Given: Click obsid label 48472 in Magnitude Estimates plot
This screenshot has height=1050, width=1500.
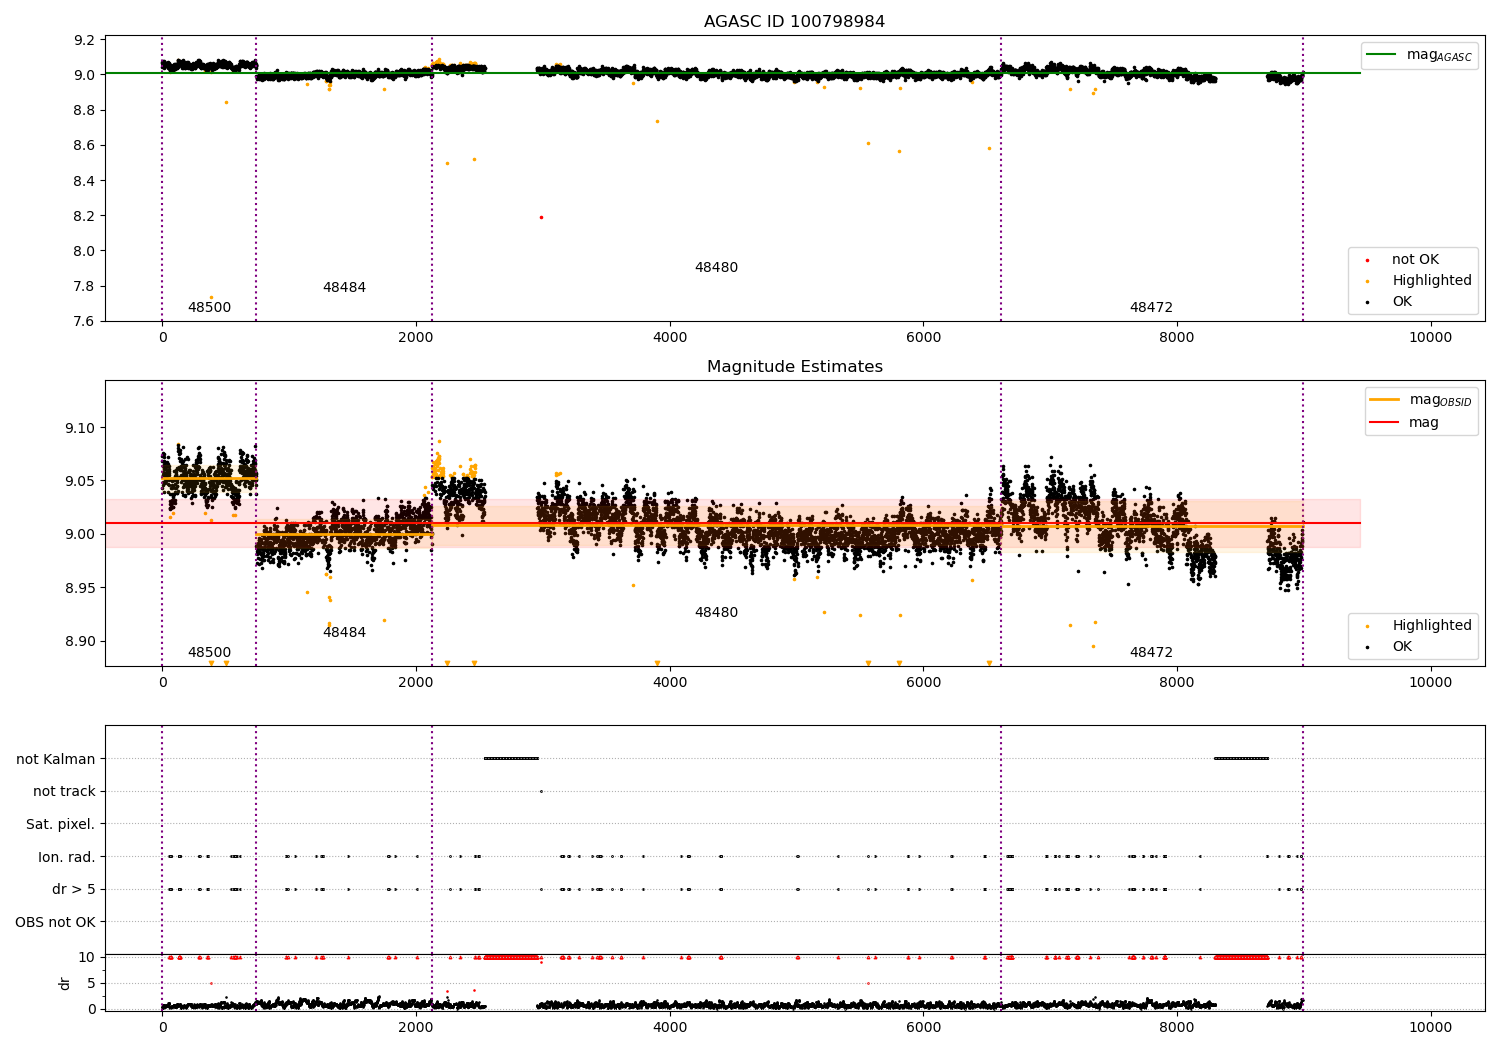Looking at the screenshot, I should [1151, 652].
